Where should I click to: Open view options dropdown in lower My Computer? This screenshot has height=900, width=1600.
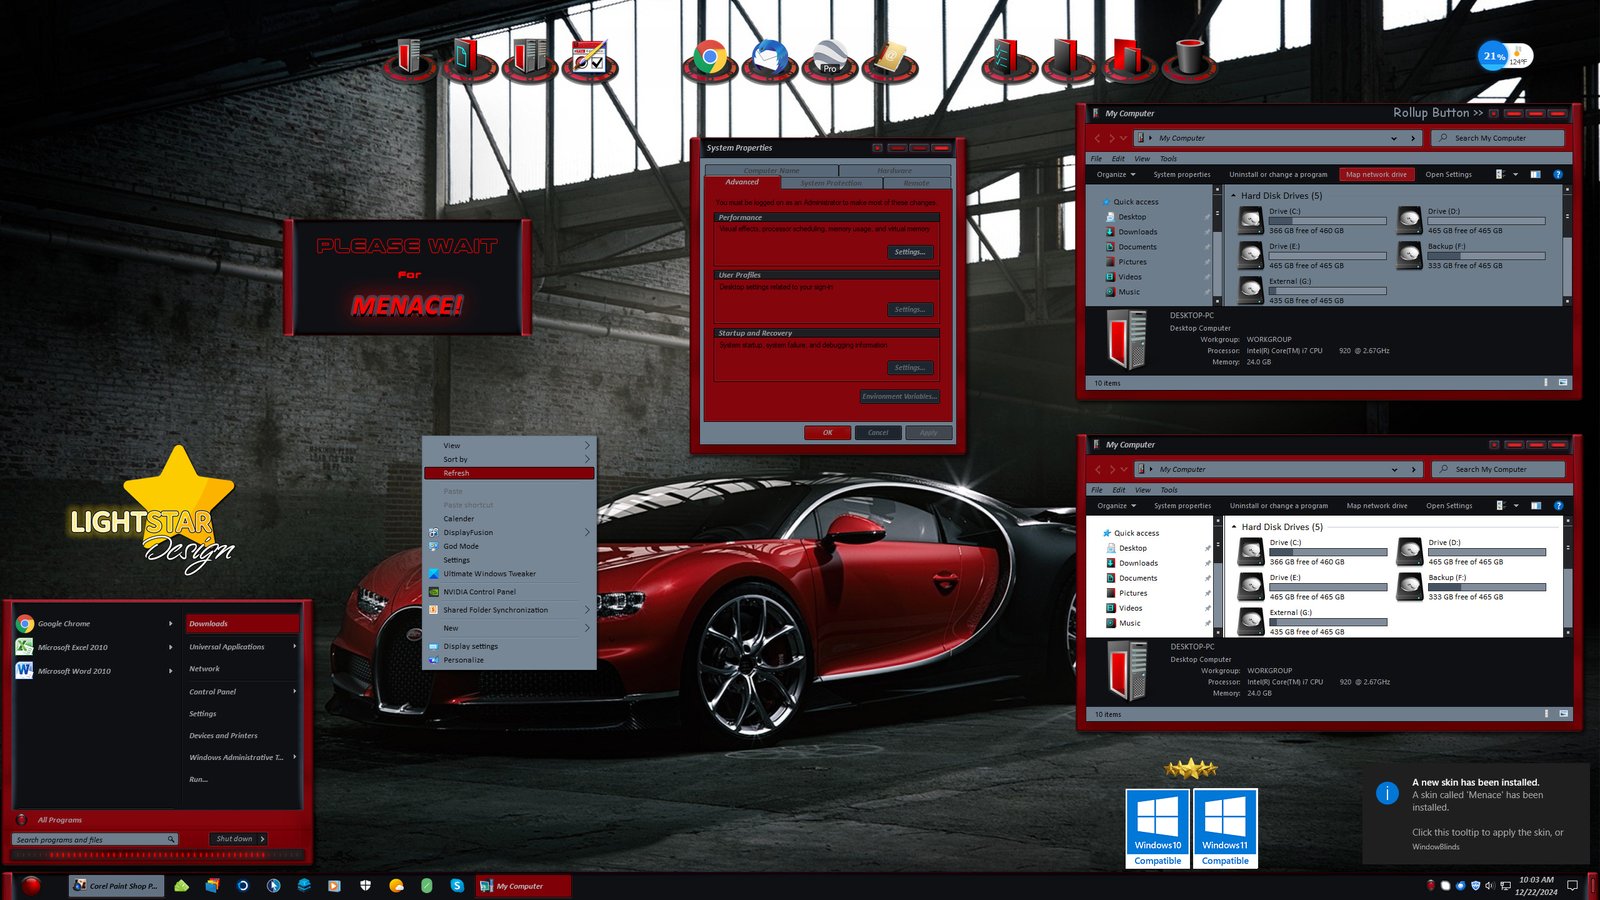pos(1515,505)
